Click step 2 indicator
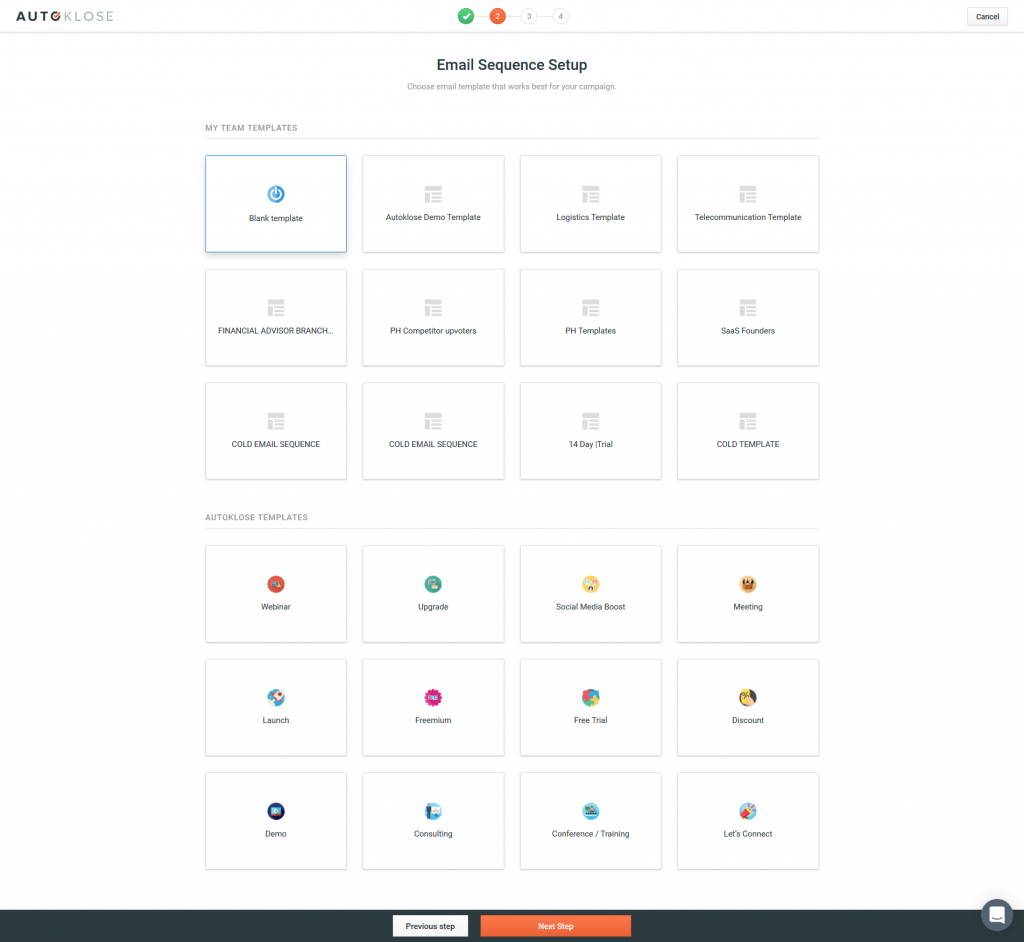The image size is (1024, 942). [x=498, y=16]
